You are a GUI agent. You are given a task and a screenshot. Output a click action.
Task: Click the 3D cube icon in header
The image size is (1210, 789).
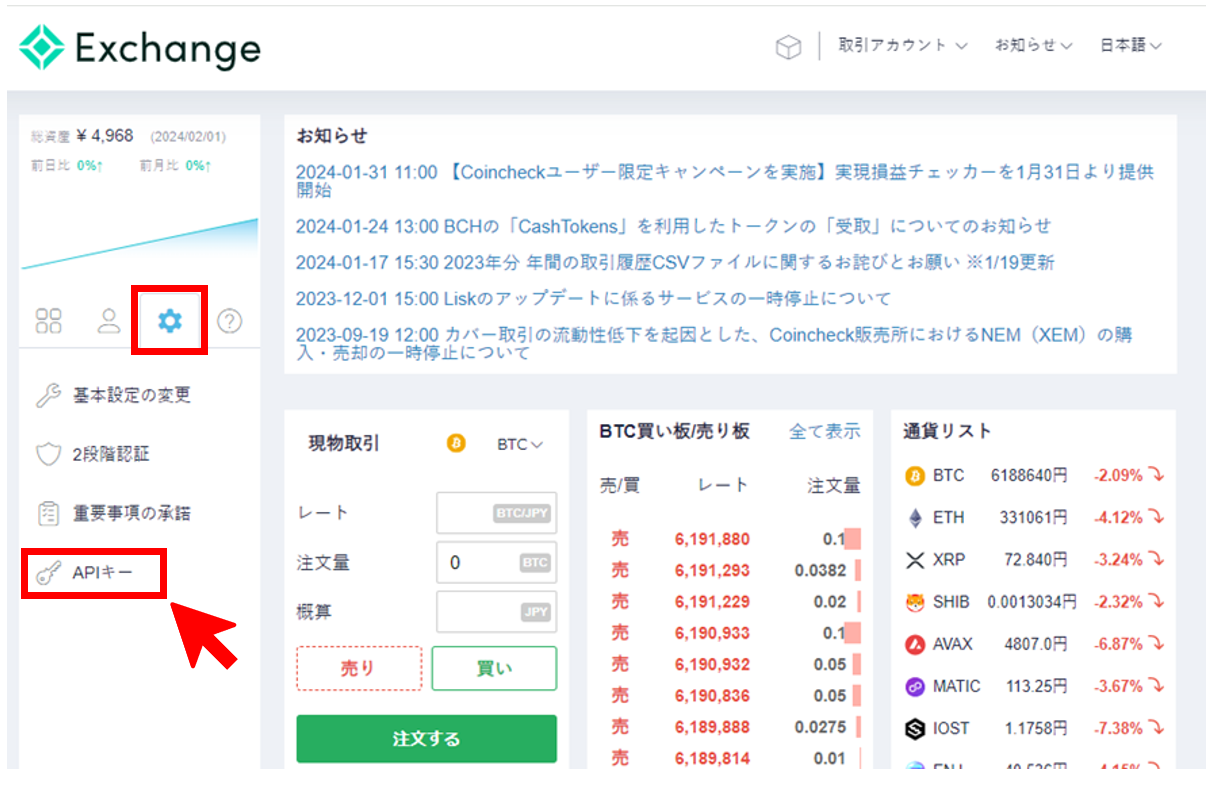point(788,47)
